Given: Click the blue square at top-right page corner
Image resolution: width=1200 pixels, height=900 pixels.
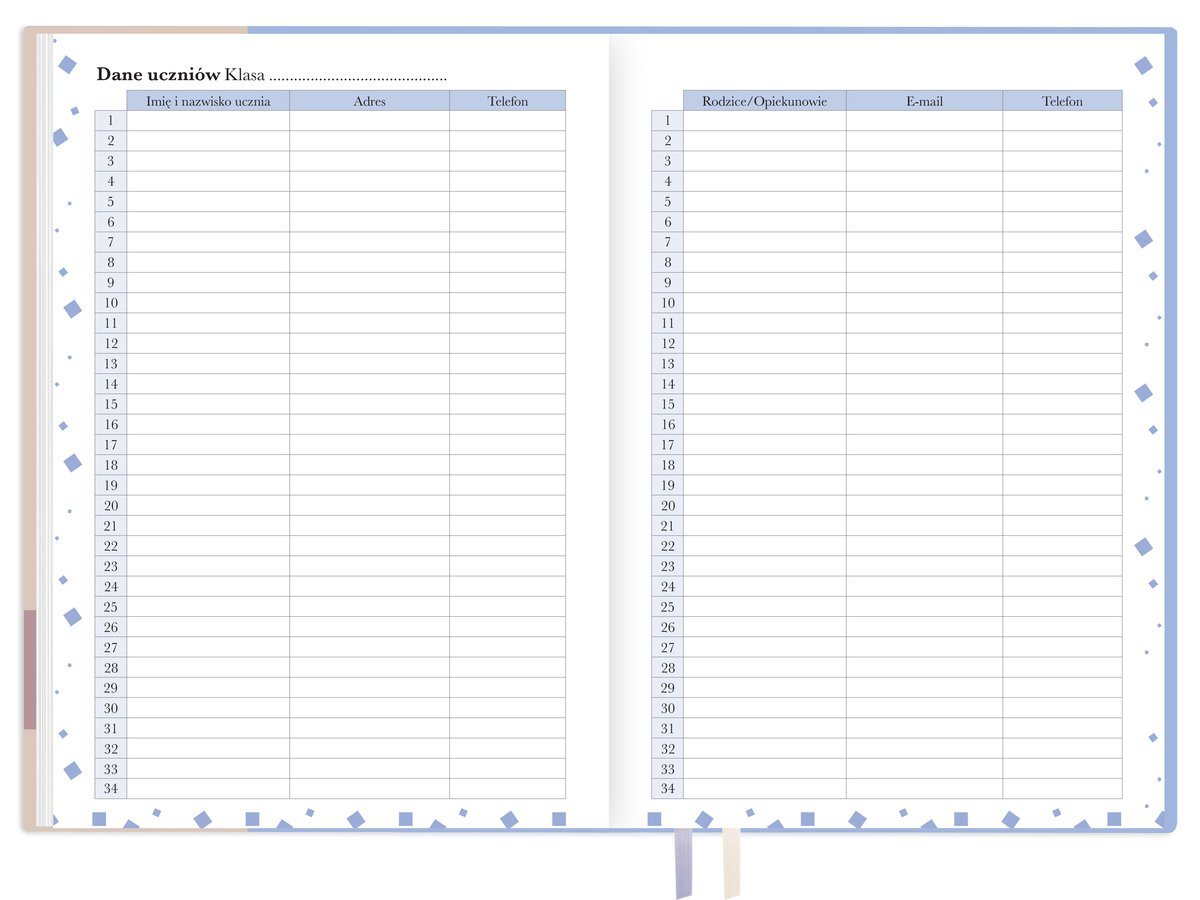Looking at the screenshot, I should (x=1143, y=66).
